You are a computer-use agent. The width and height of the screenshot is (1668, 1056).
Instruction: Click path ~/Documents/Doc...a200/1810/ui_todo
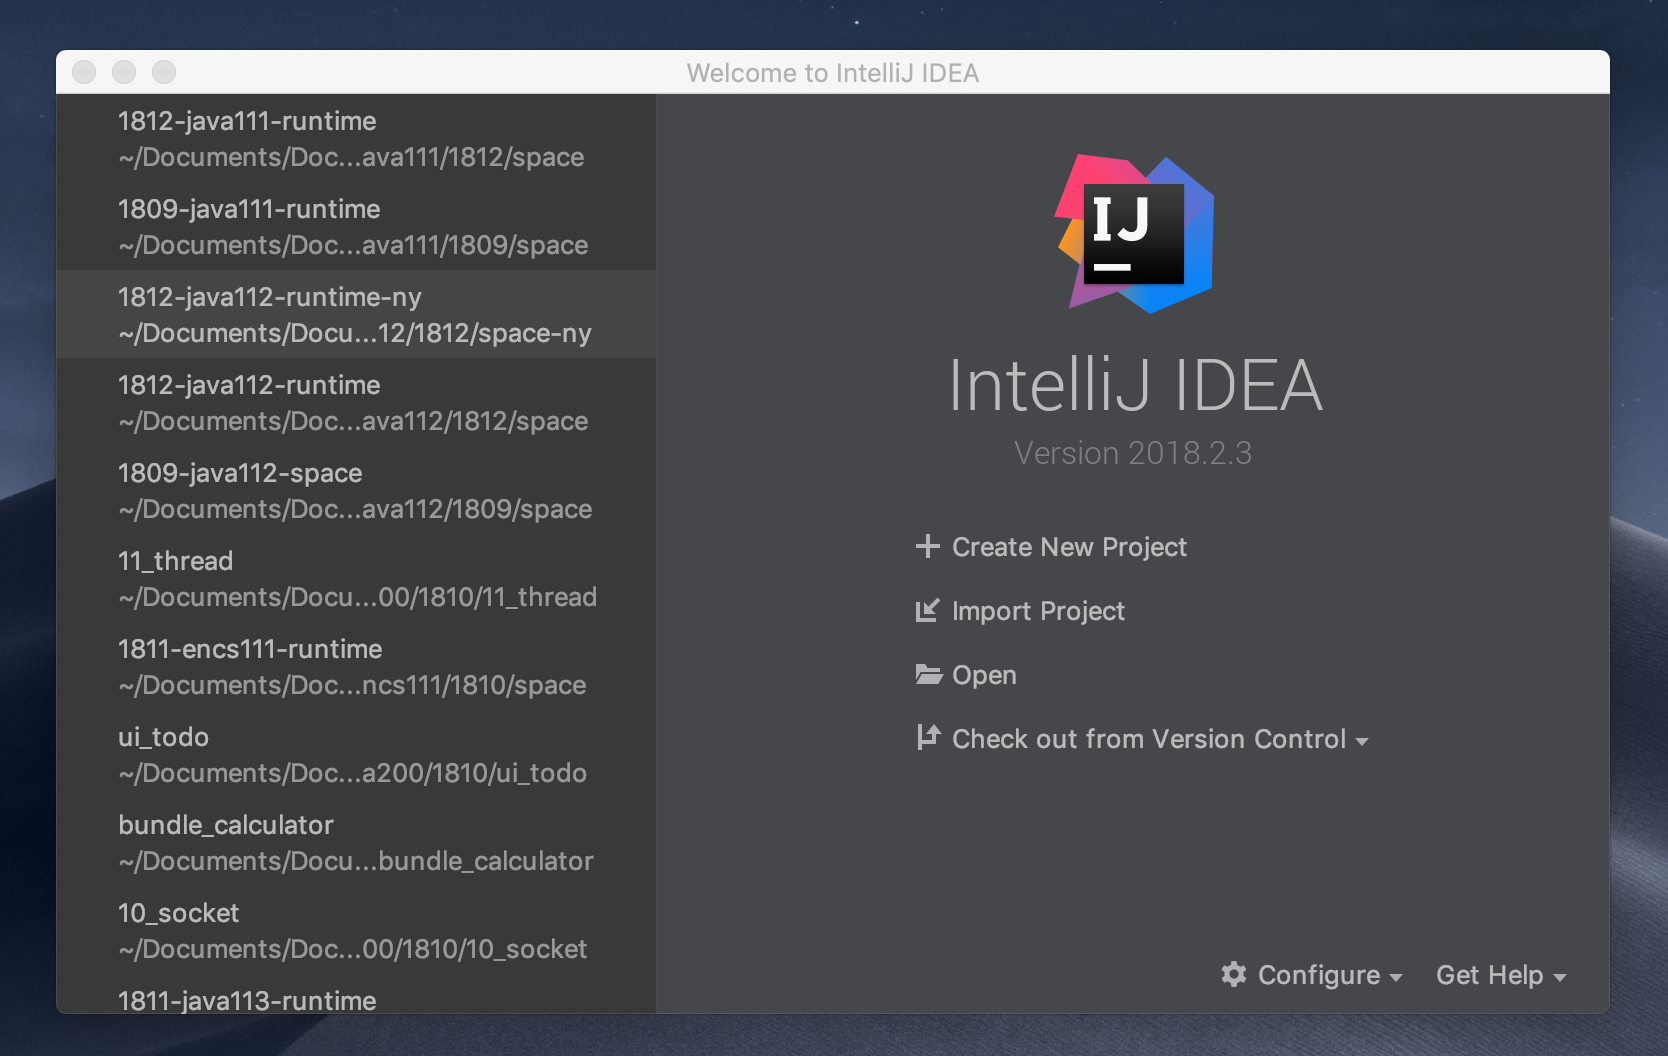pos(352,773)
